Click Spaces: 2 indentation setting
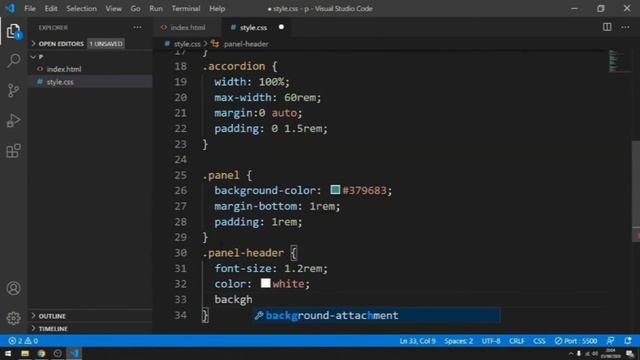This screenshot has width=640, height=360. click(458, 341)
